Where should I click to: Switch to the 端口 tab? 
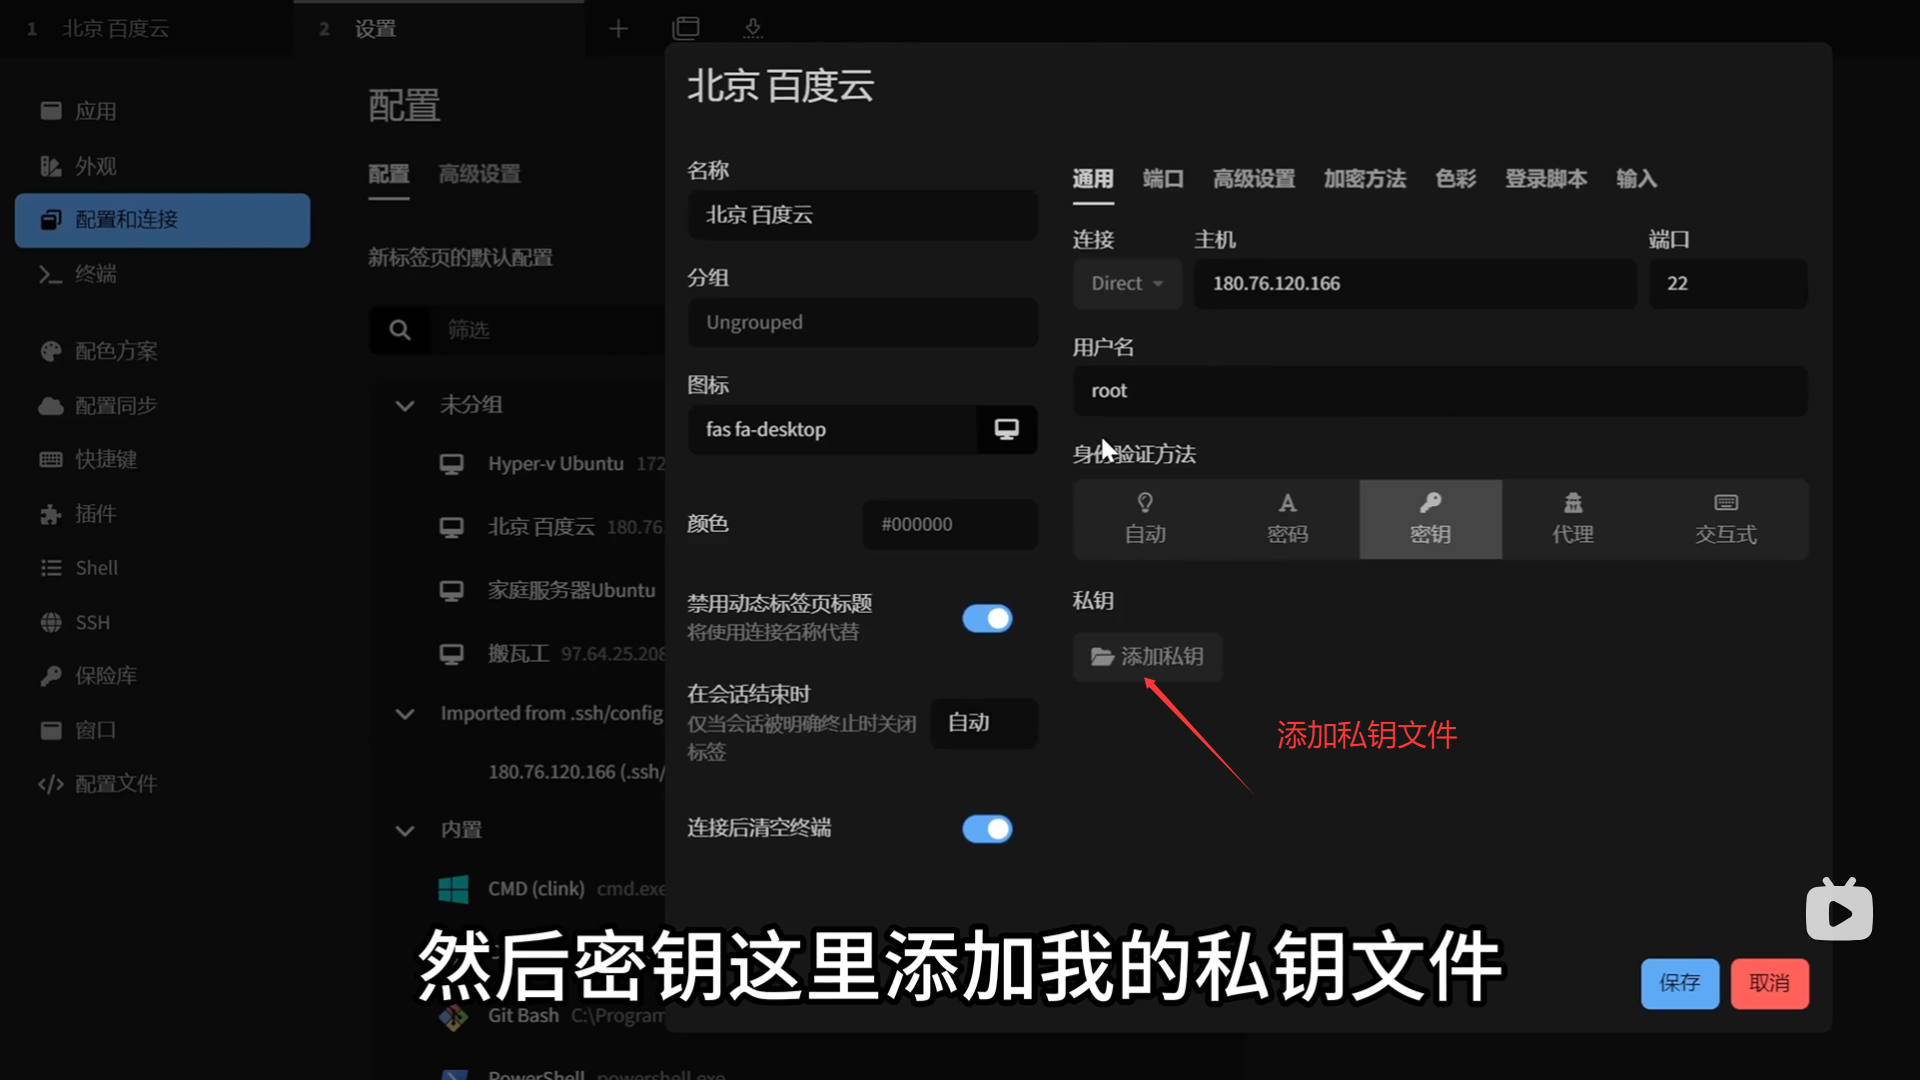coord(1162,179)
